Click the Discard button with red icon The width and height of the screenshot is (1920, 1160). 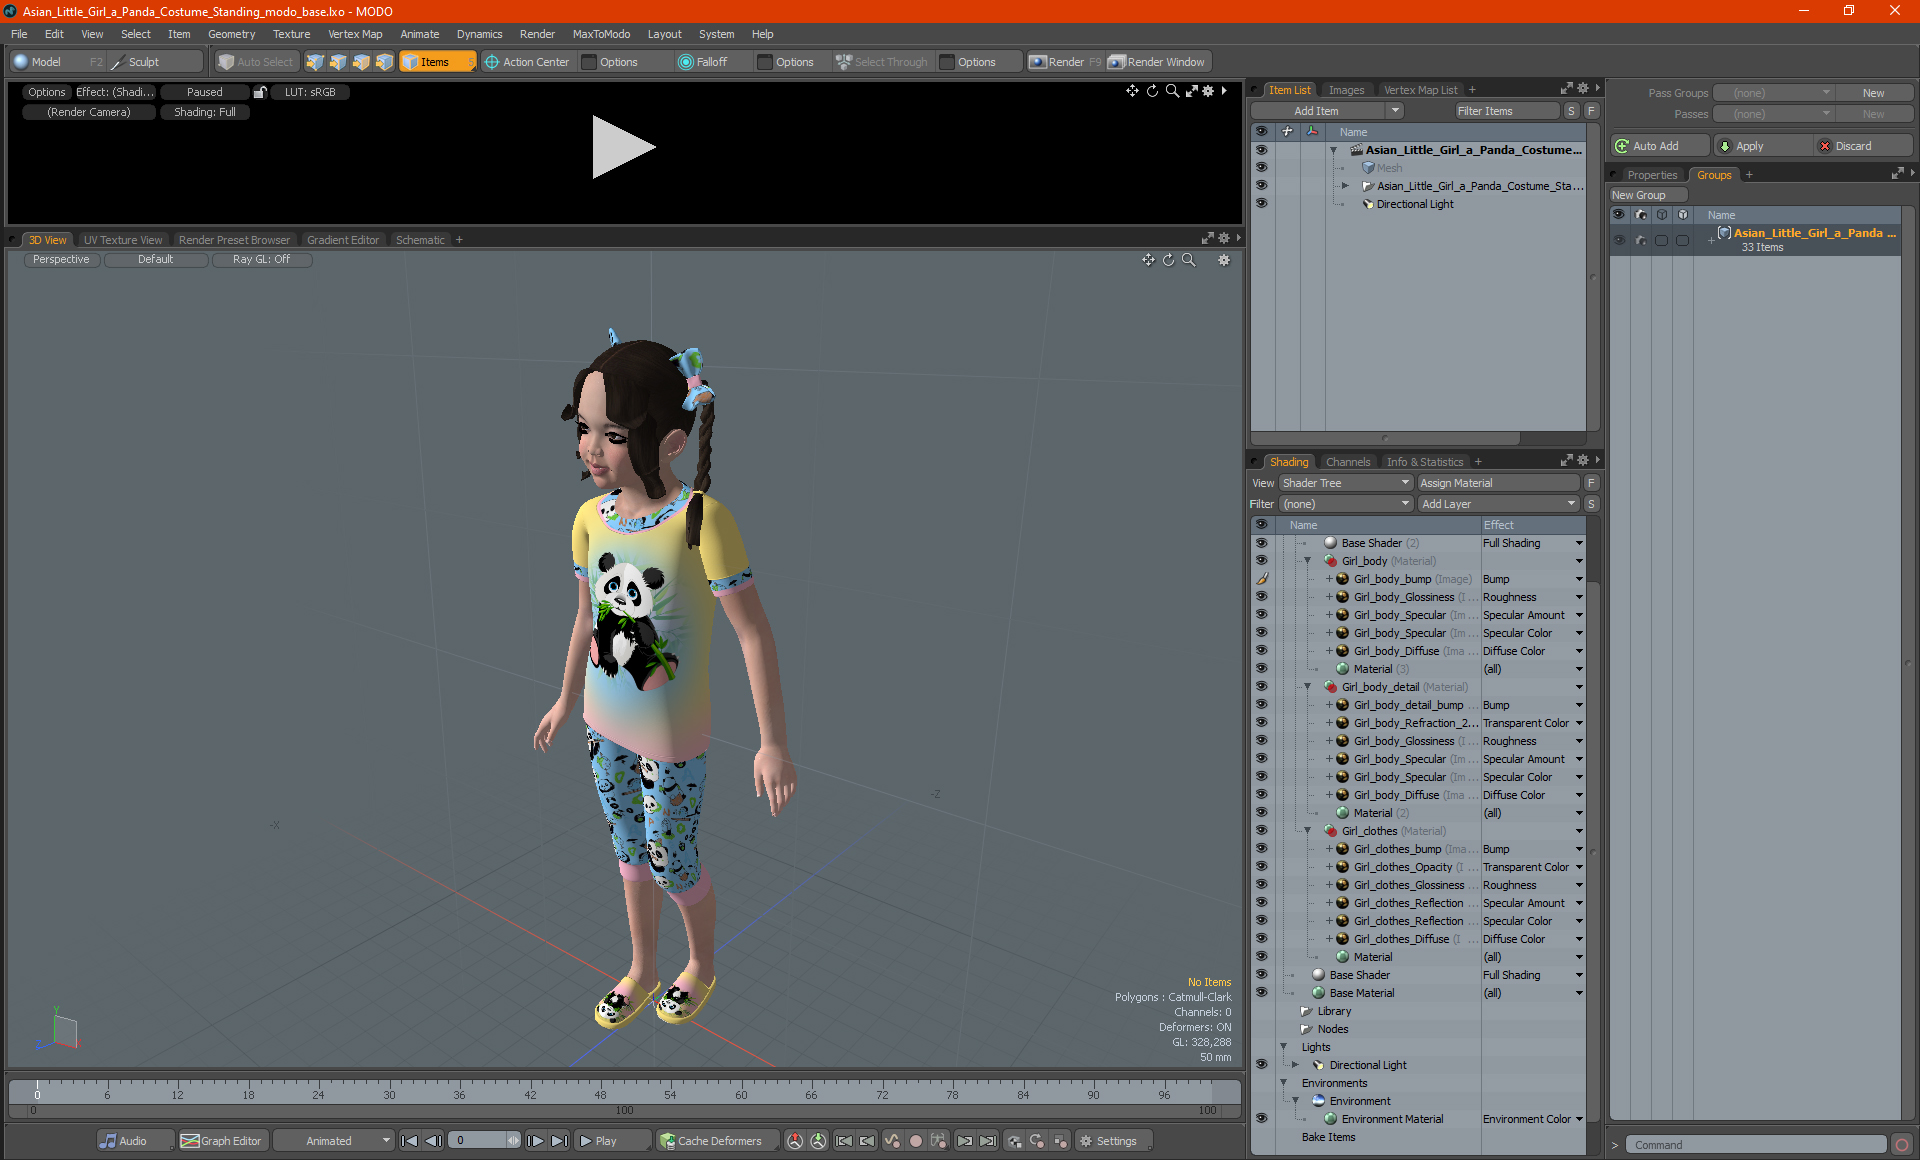pyautogui.click(x=1862, y=146)
